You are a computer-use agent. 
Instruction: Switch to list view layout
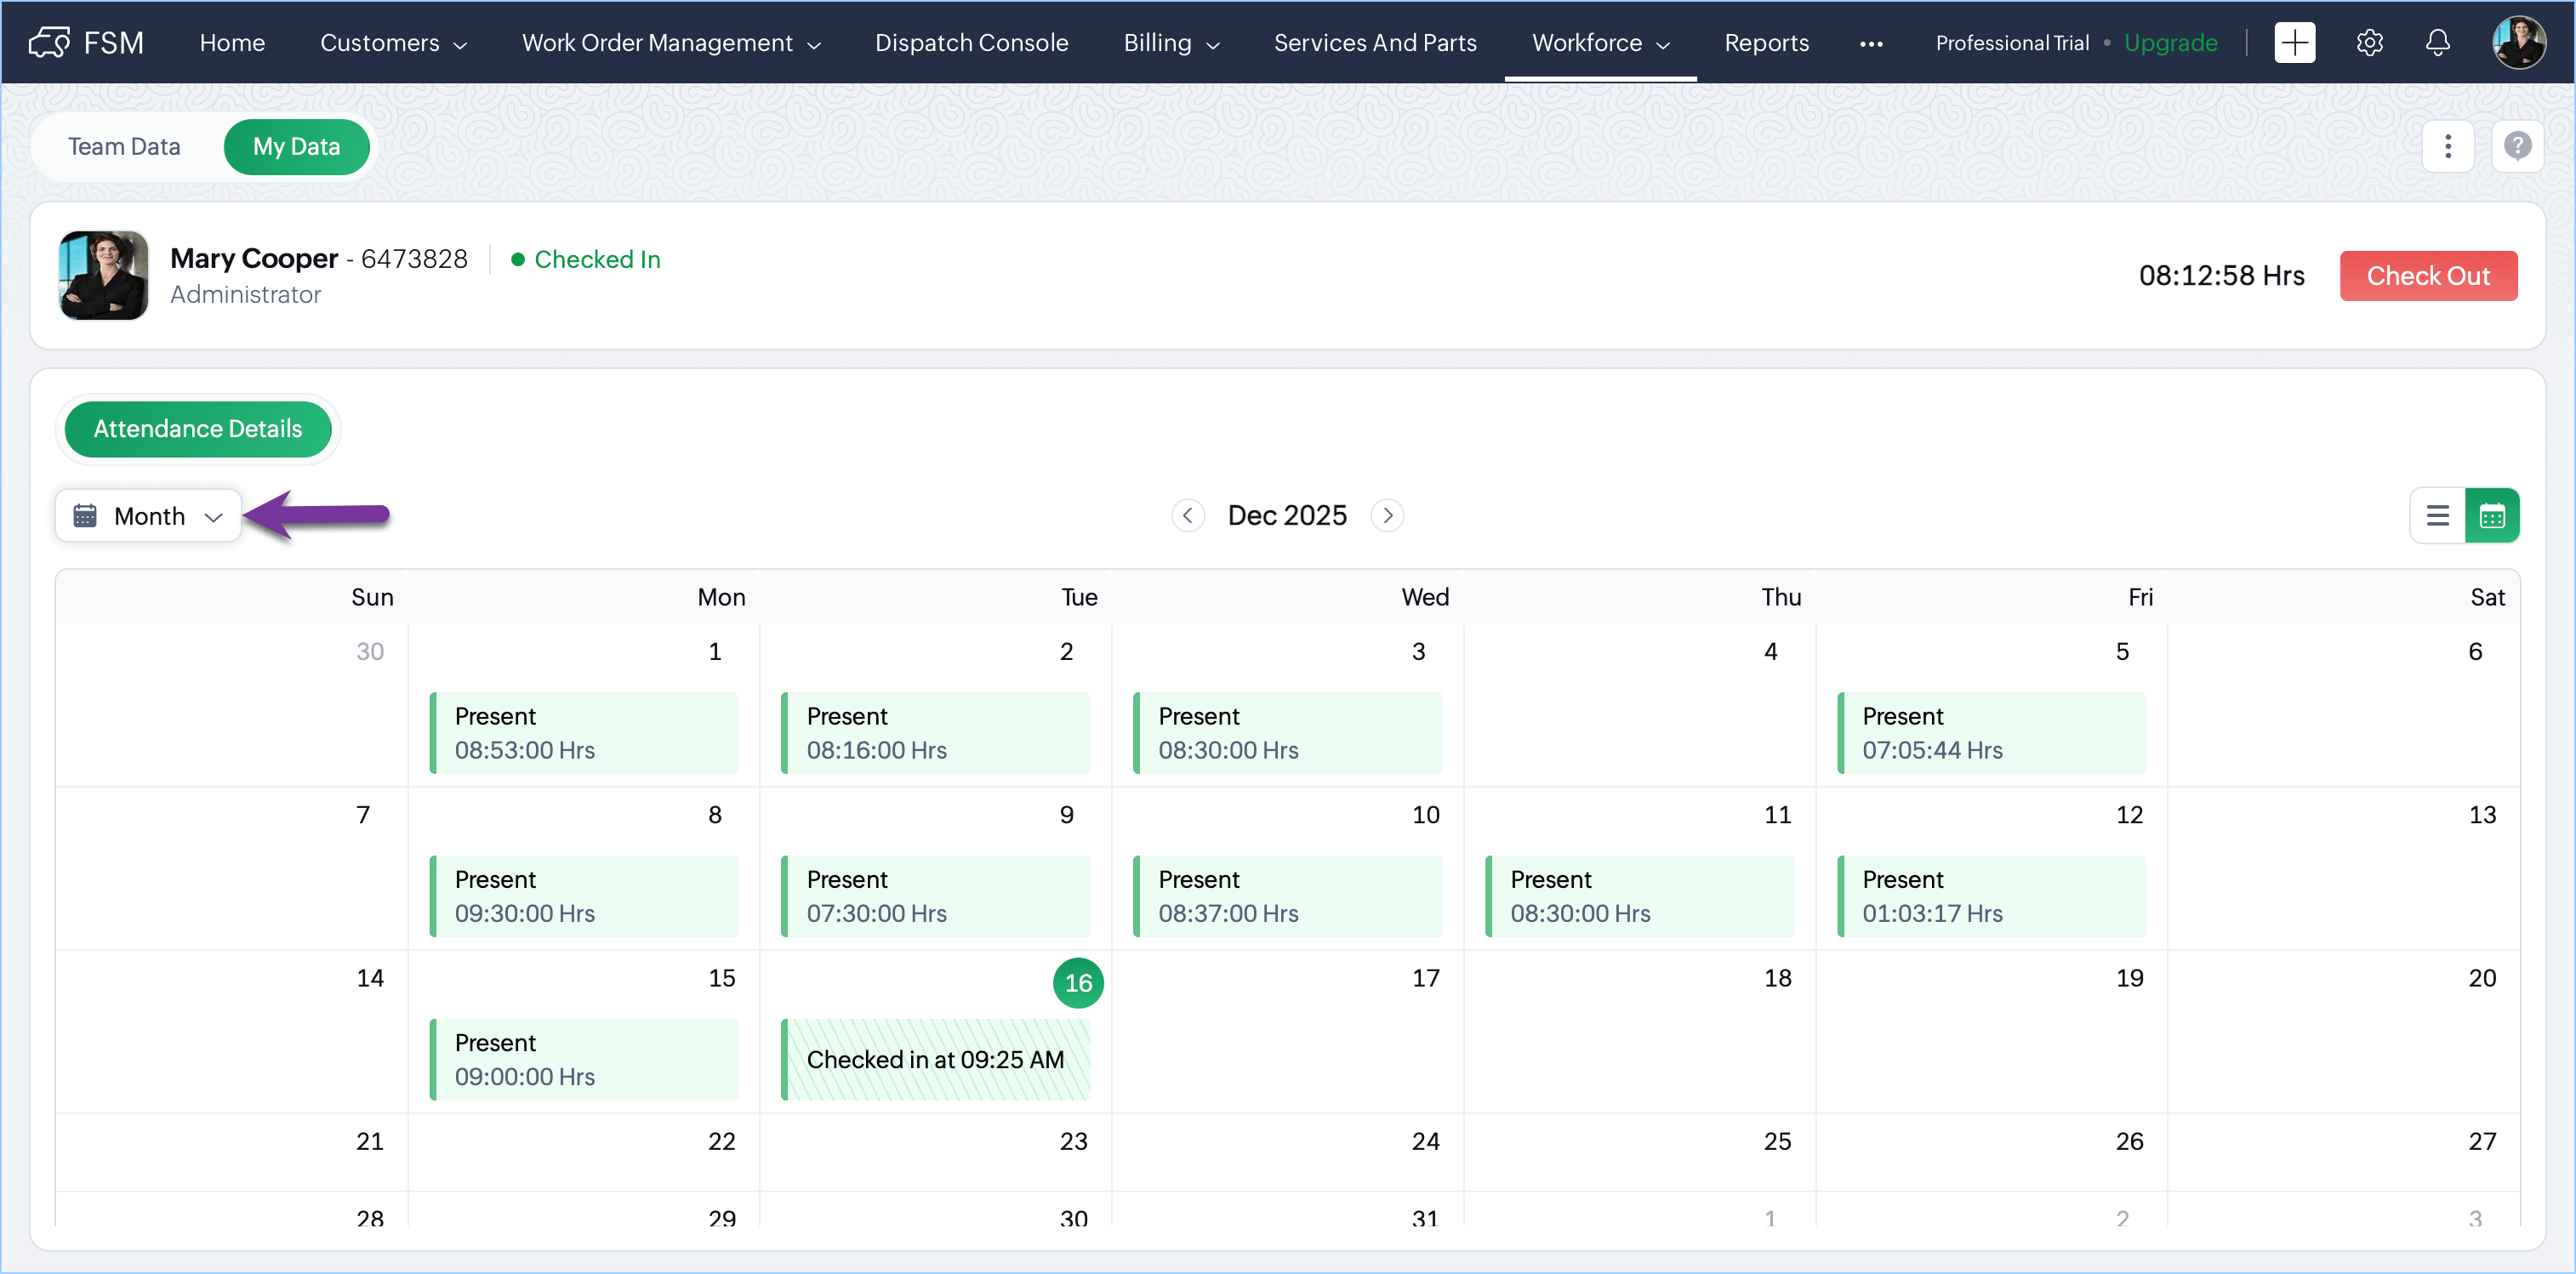coord(2437,515)
